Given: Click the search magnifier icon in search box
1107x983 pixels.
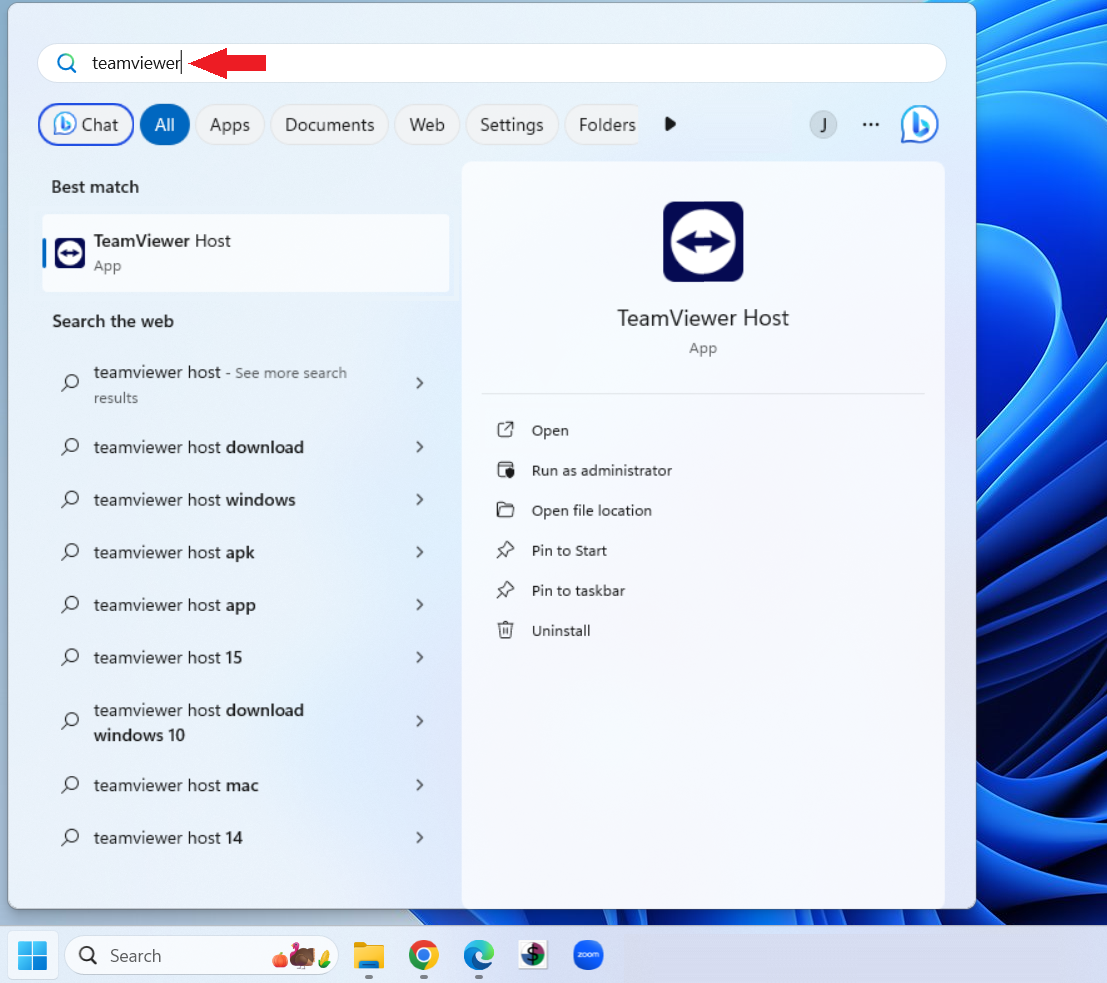Looking at the screenshot, I should click(x=66, y=63).
